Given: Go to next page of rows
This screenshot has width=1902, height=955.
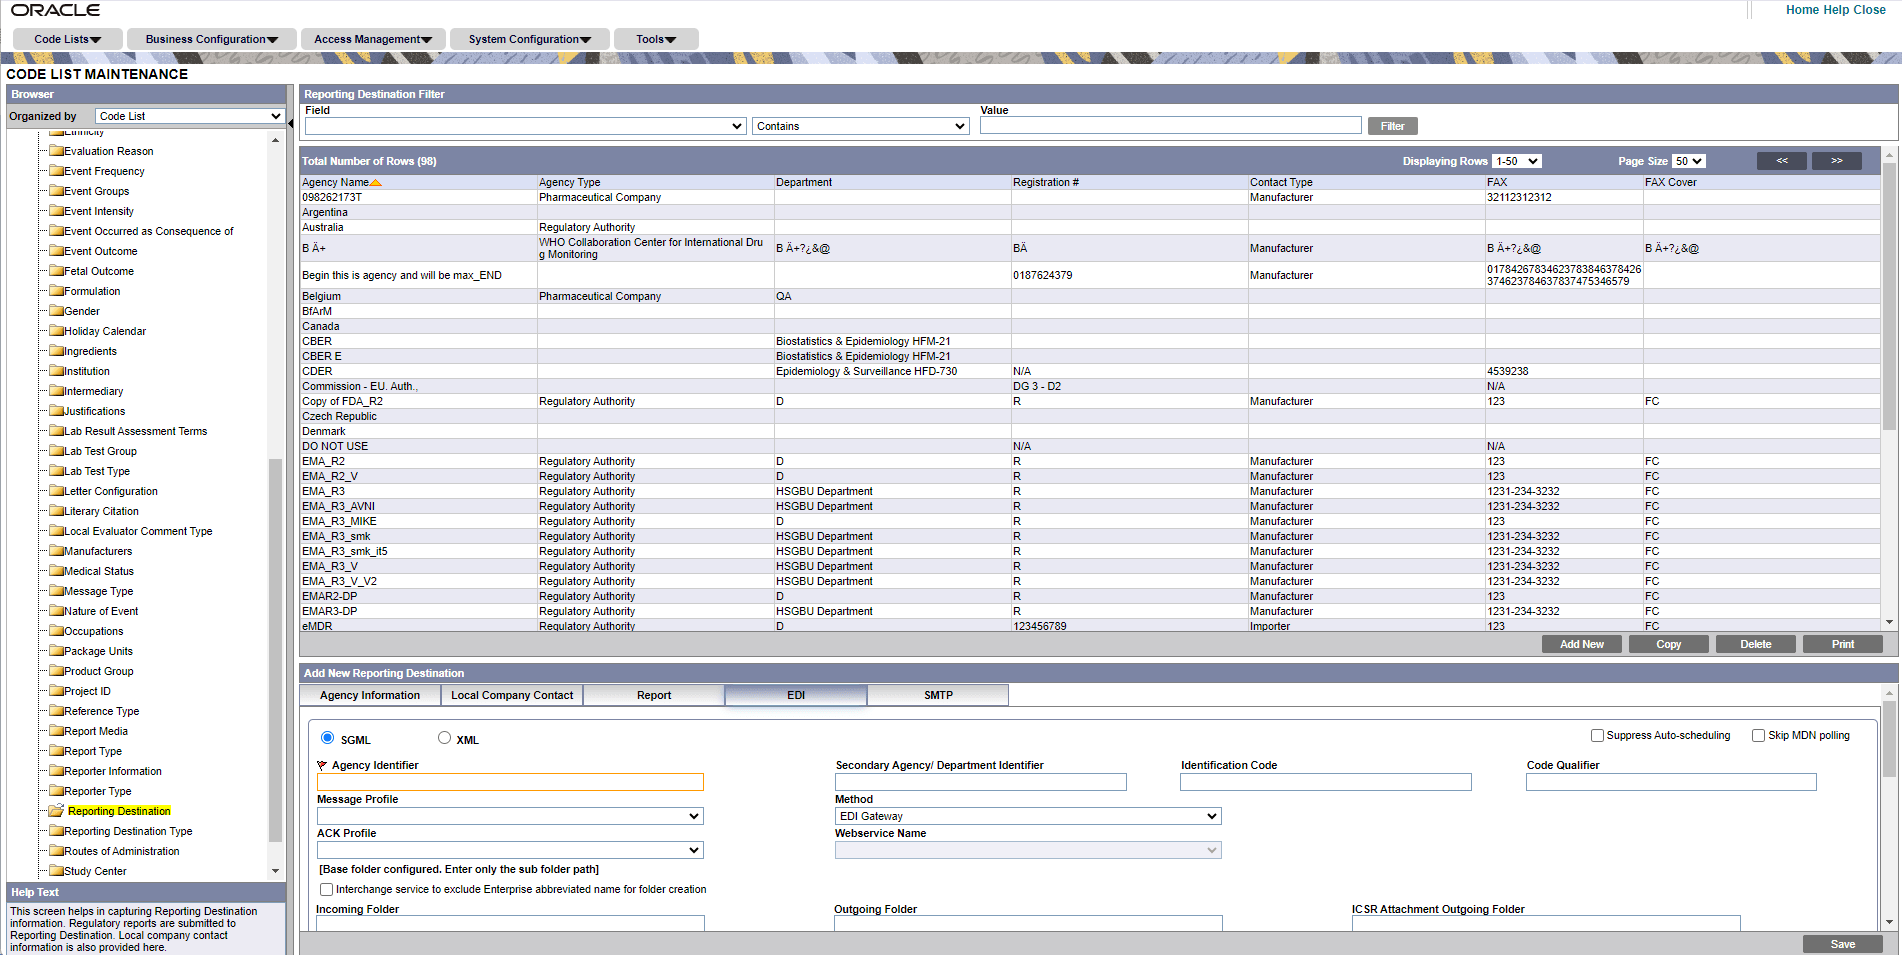Looking at the screenshot, I should click(x=1837, y=161).
